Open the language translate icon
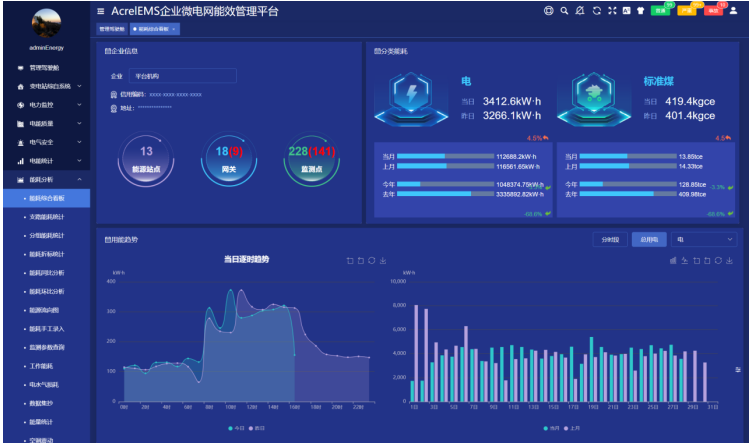Viewport: 754px width, 447px height. coord(627,11)
